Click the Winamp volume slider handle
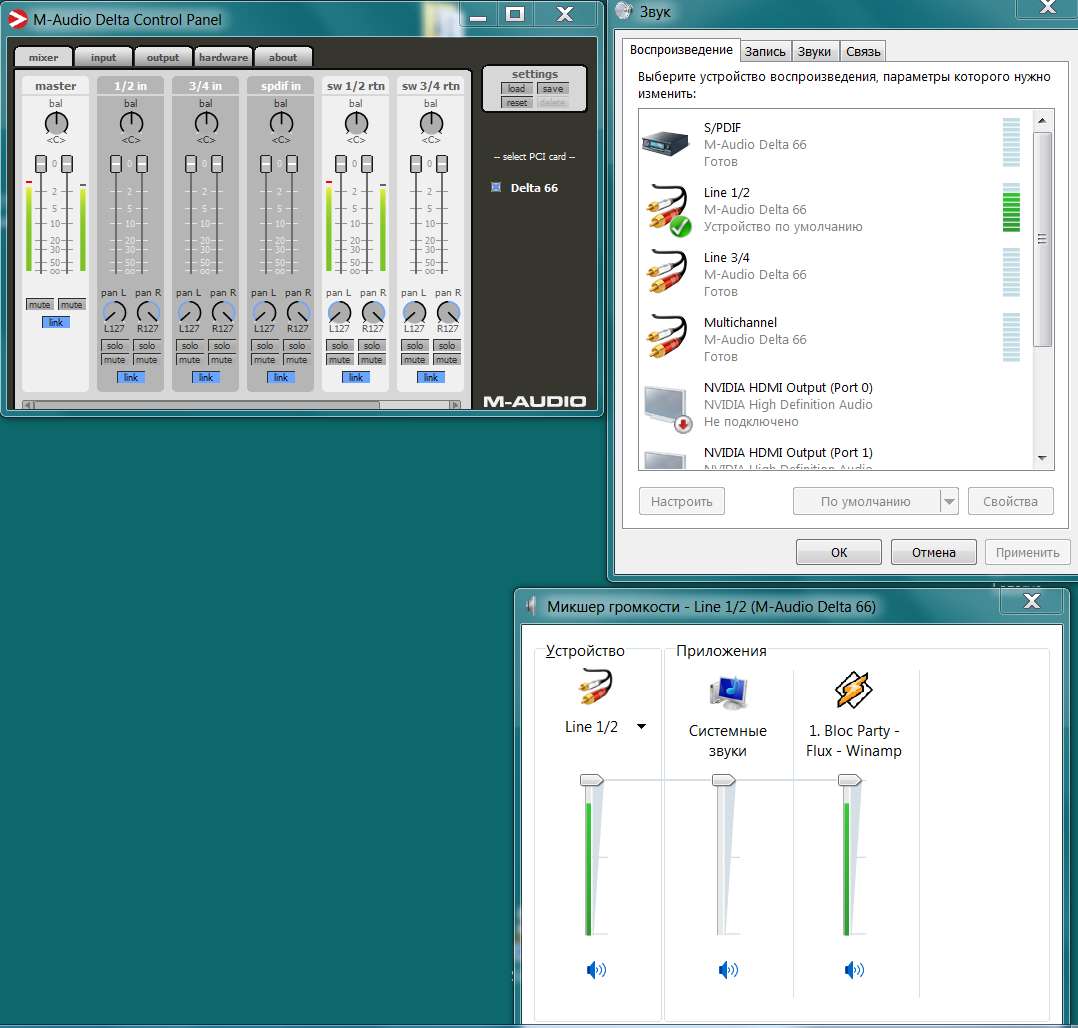The width and height of the screenshot is (1078, 1028). (x=849, y=780)
